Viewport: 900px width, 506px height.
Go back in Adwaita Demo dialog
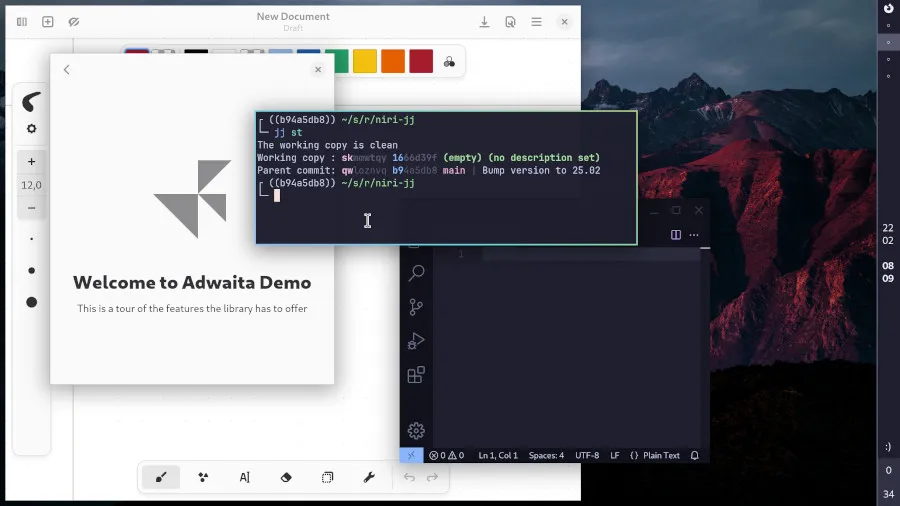[x=67, y=70]
